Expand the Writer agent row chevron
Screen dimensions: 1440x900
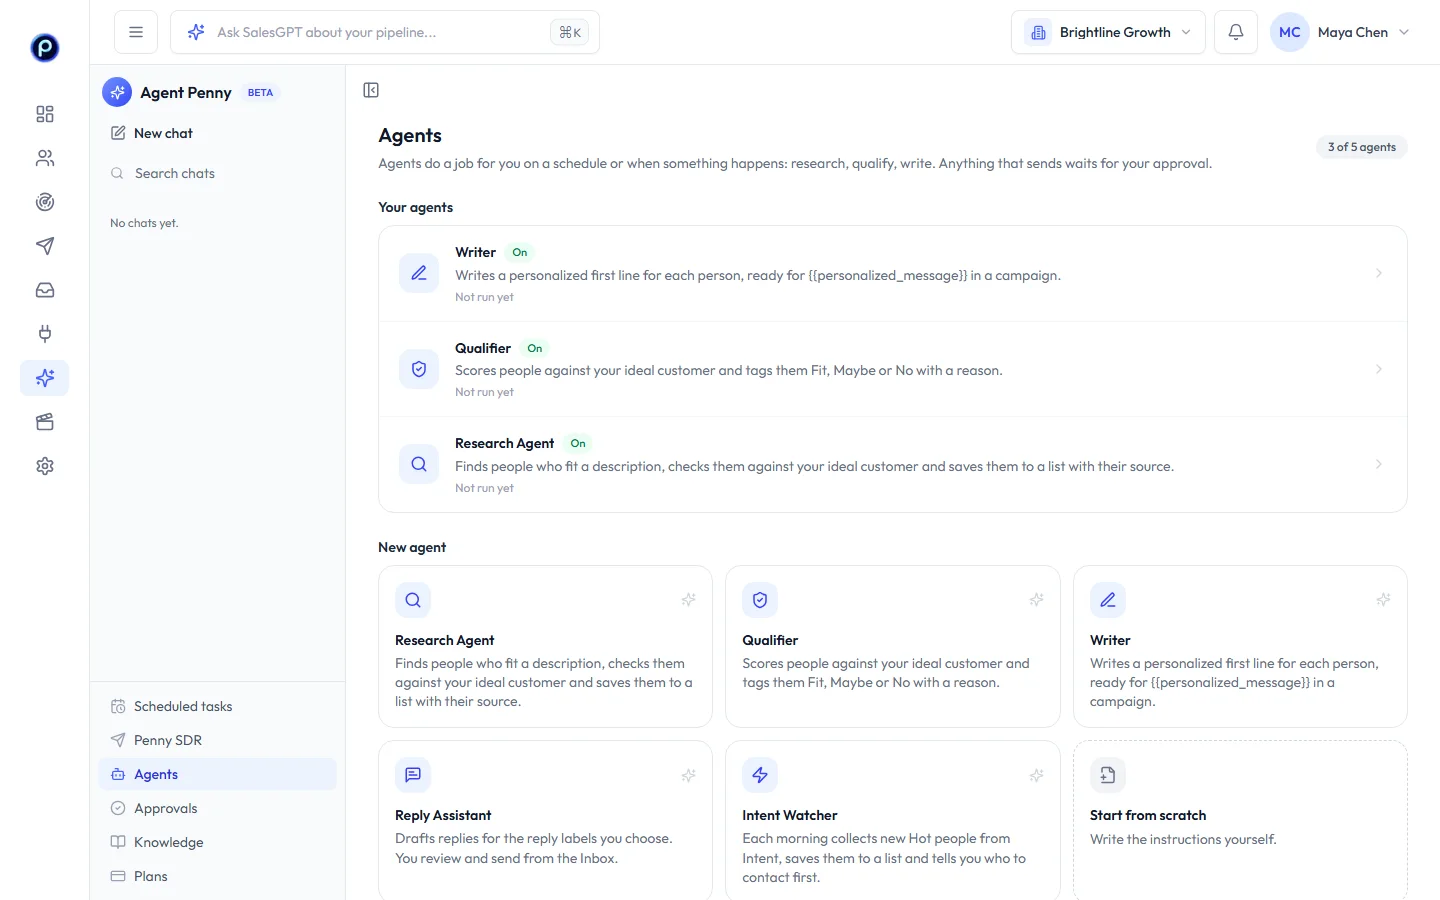click(x=1379, y=273)
